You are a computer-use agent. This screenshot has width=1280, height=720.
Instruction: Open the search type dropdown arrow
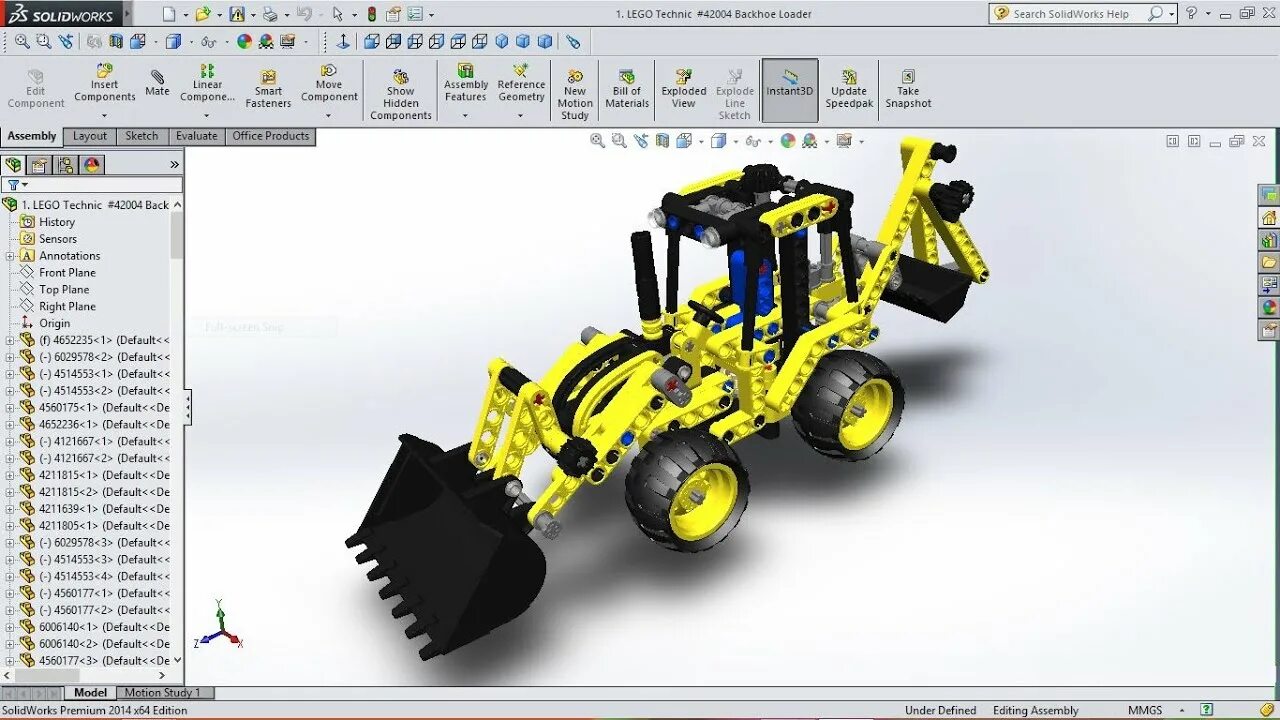point(1172,14)
